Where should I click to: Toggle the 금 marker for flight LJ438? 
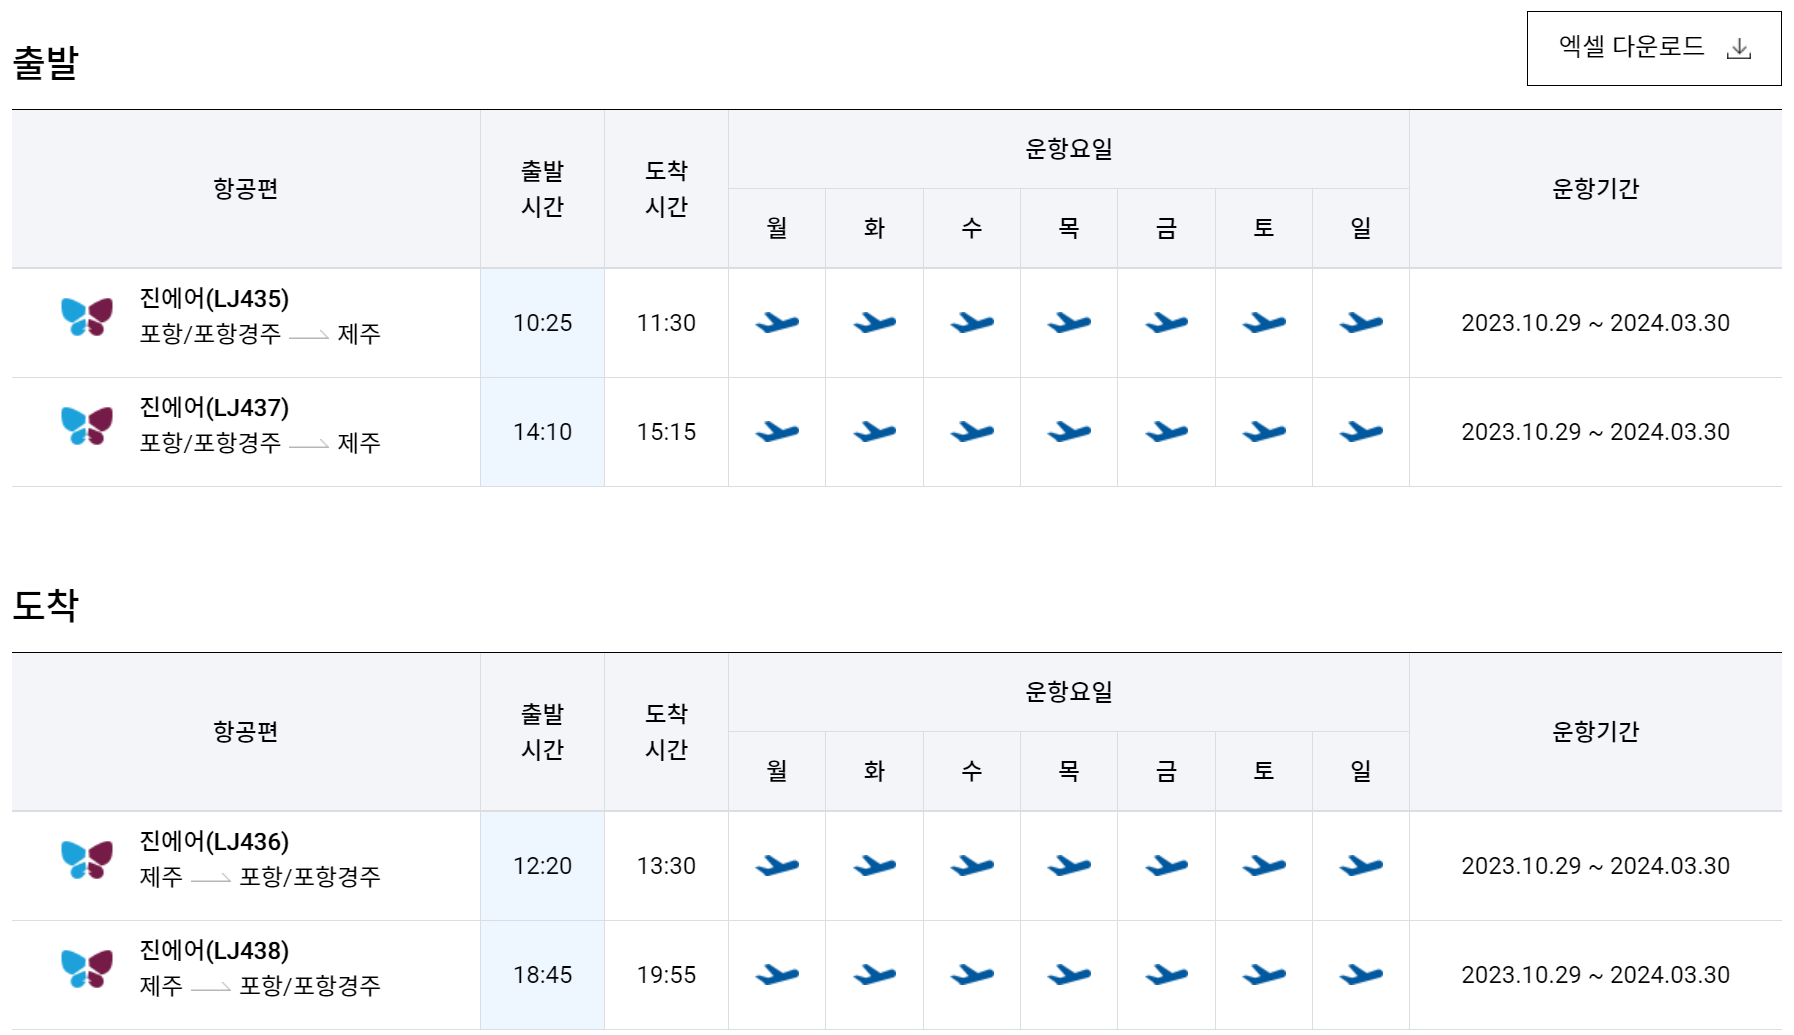1166,973
